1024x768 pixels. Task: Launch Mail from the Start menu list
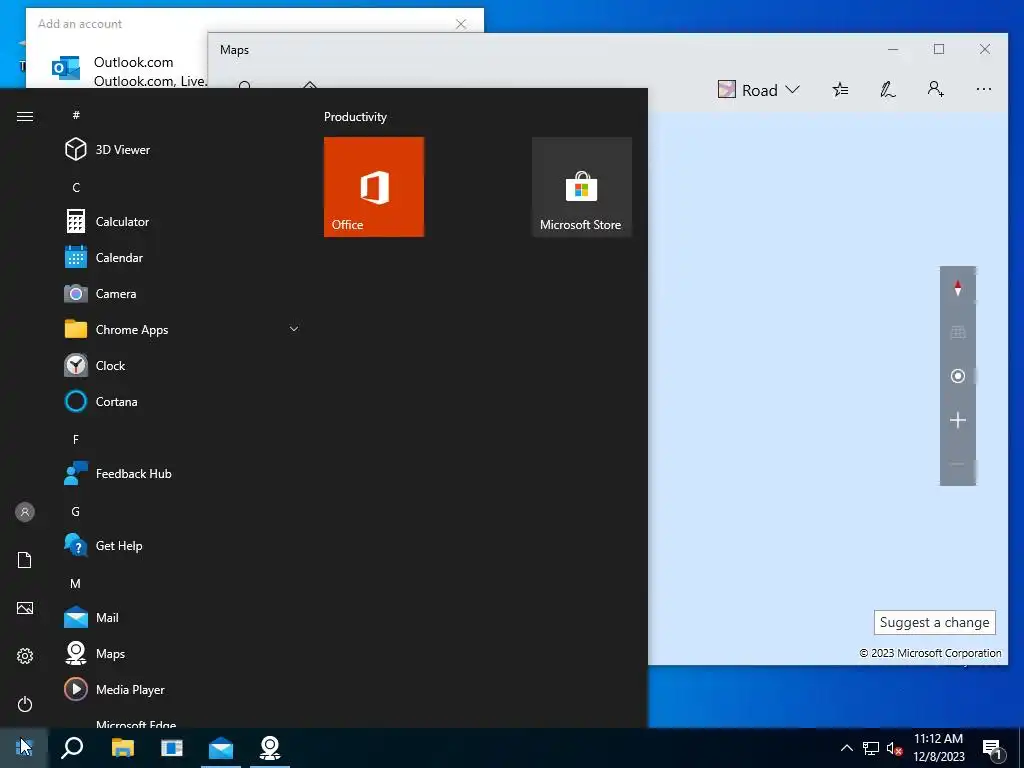(x=183, y=617)
